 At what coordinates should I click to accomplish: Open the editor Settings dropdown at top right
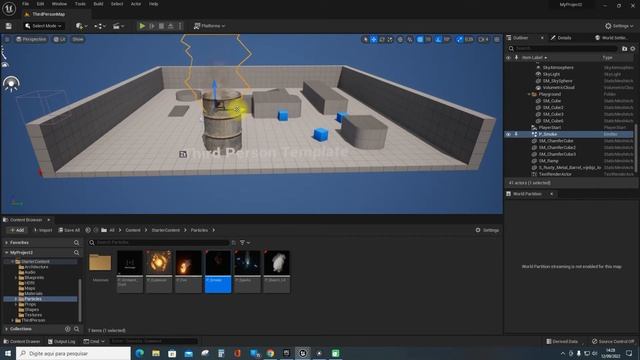click(x=619, y=26)
